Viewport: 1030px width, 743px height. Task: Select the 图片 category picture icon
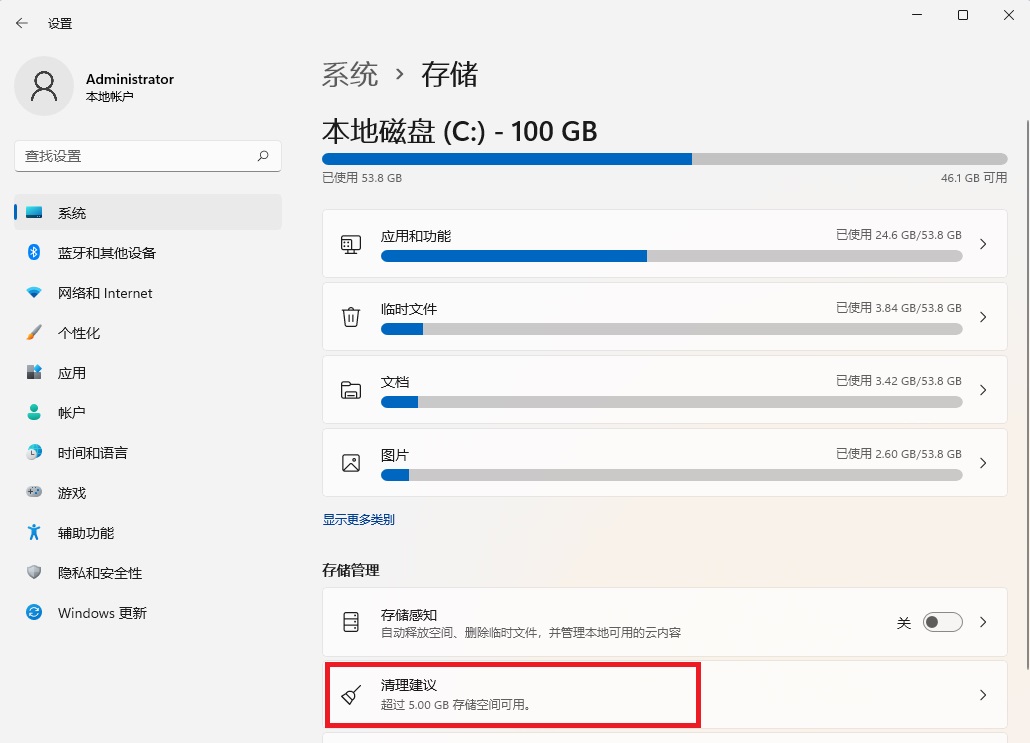point(351,462)
